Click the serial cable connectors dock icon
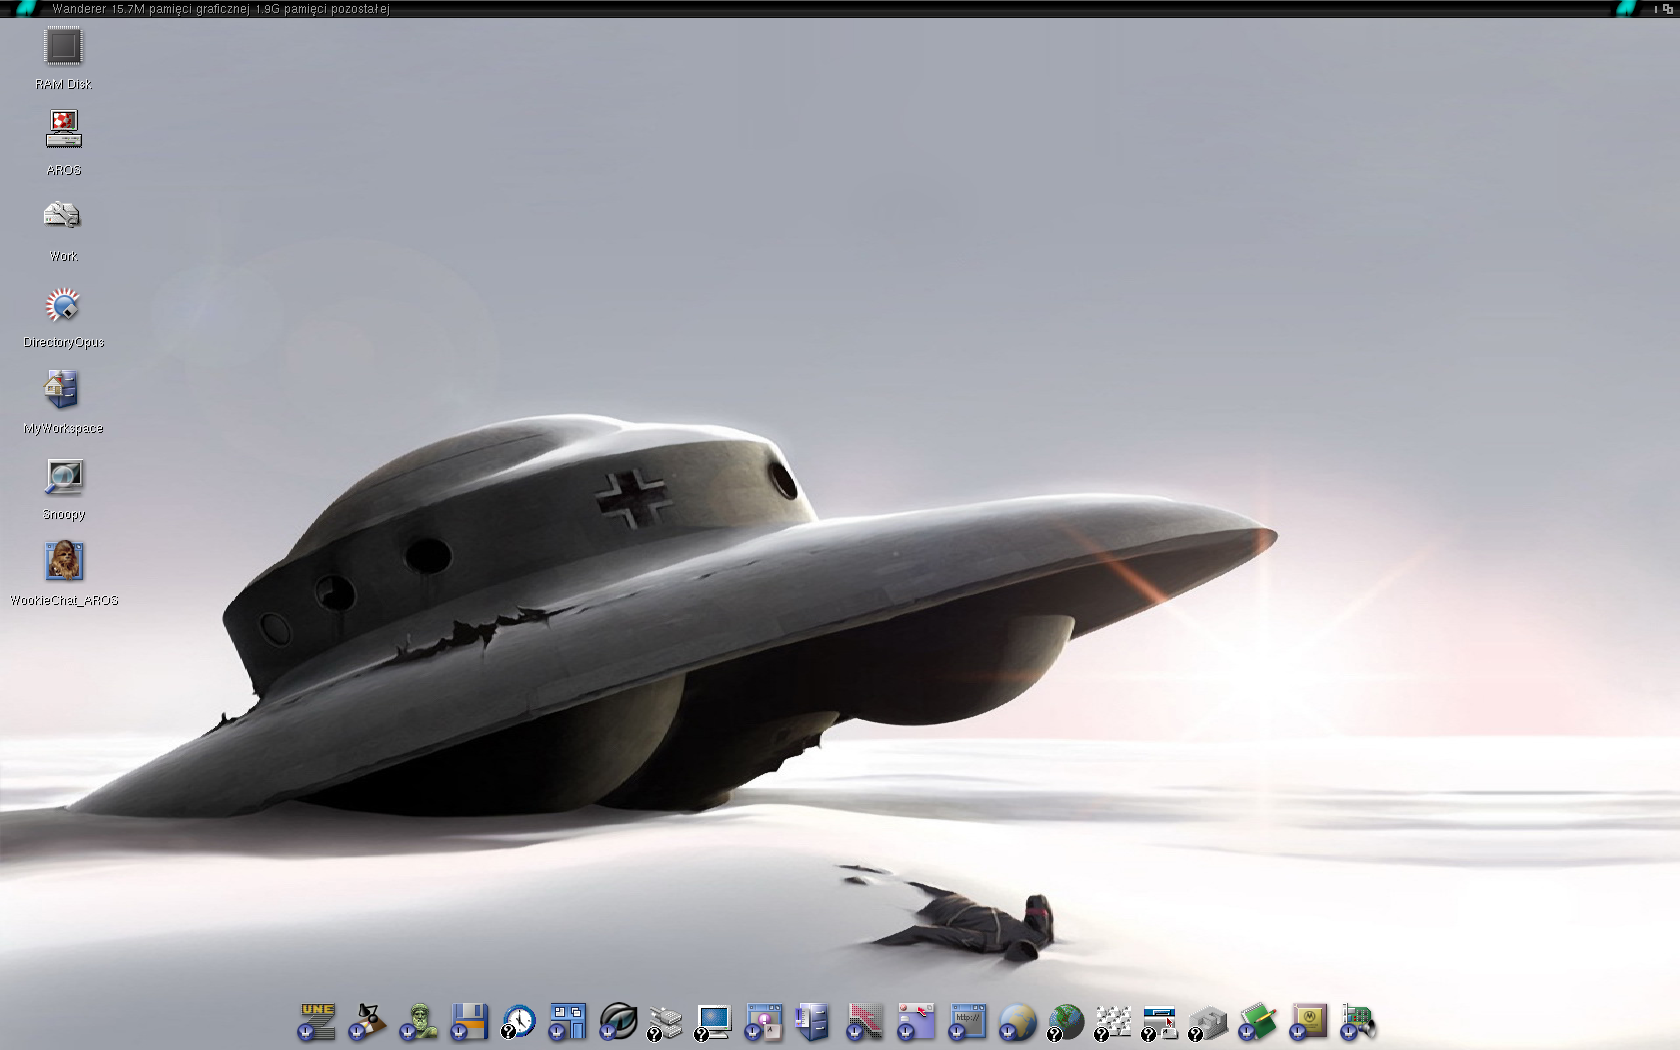 [665, 1022]
